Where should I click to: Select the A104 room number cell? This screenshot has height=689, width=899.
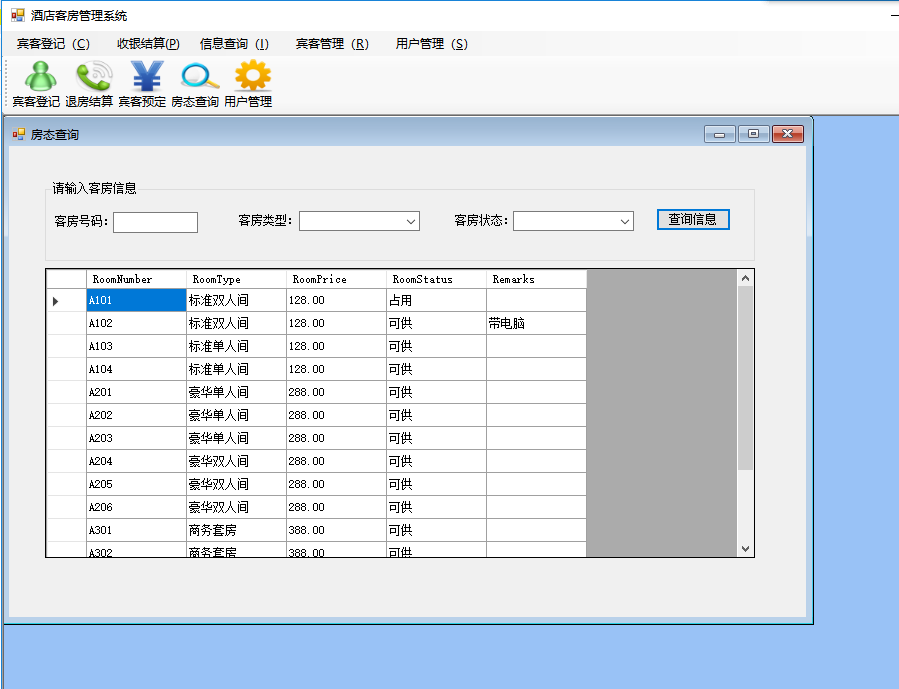pos(136,369)
